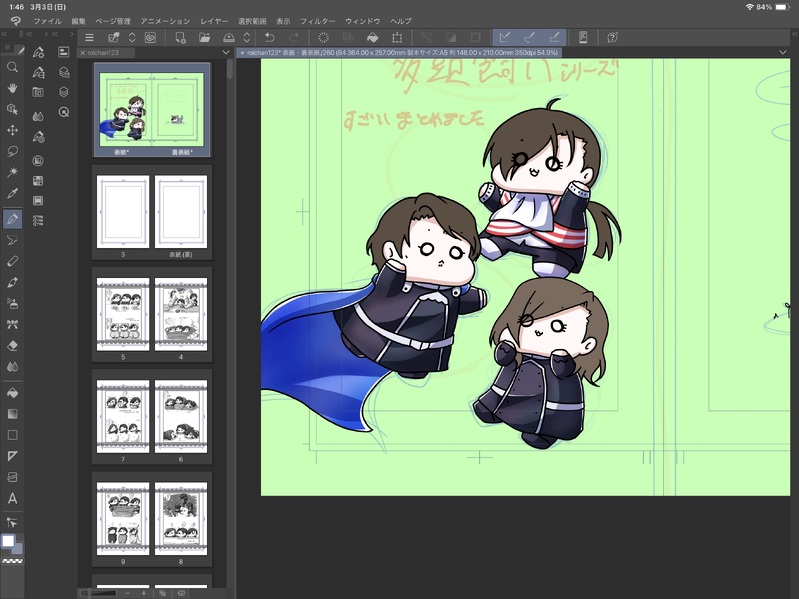
Task: Undo the last action
Action: (x=270, y=38)
